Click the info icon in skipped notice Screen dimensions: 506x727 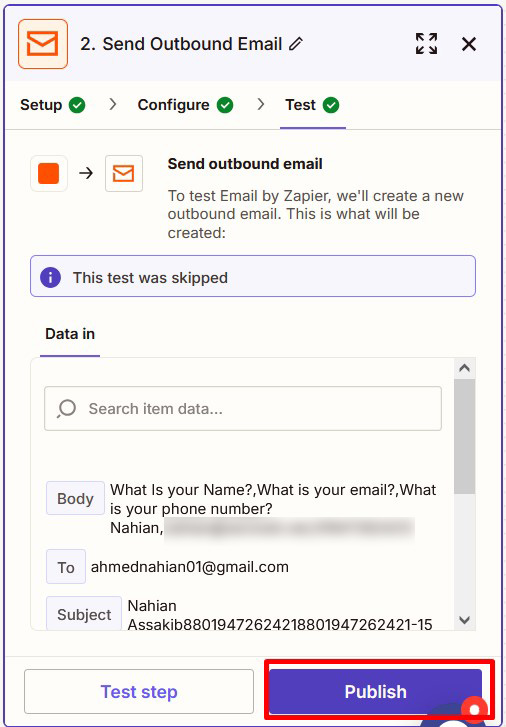click(51, 278)
